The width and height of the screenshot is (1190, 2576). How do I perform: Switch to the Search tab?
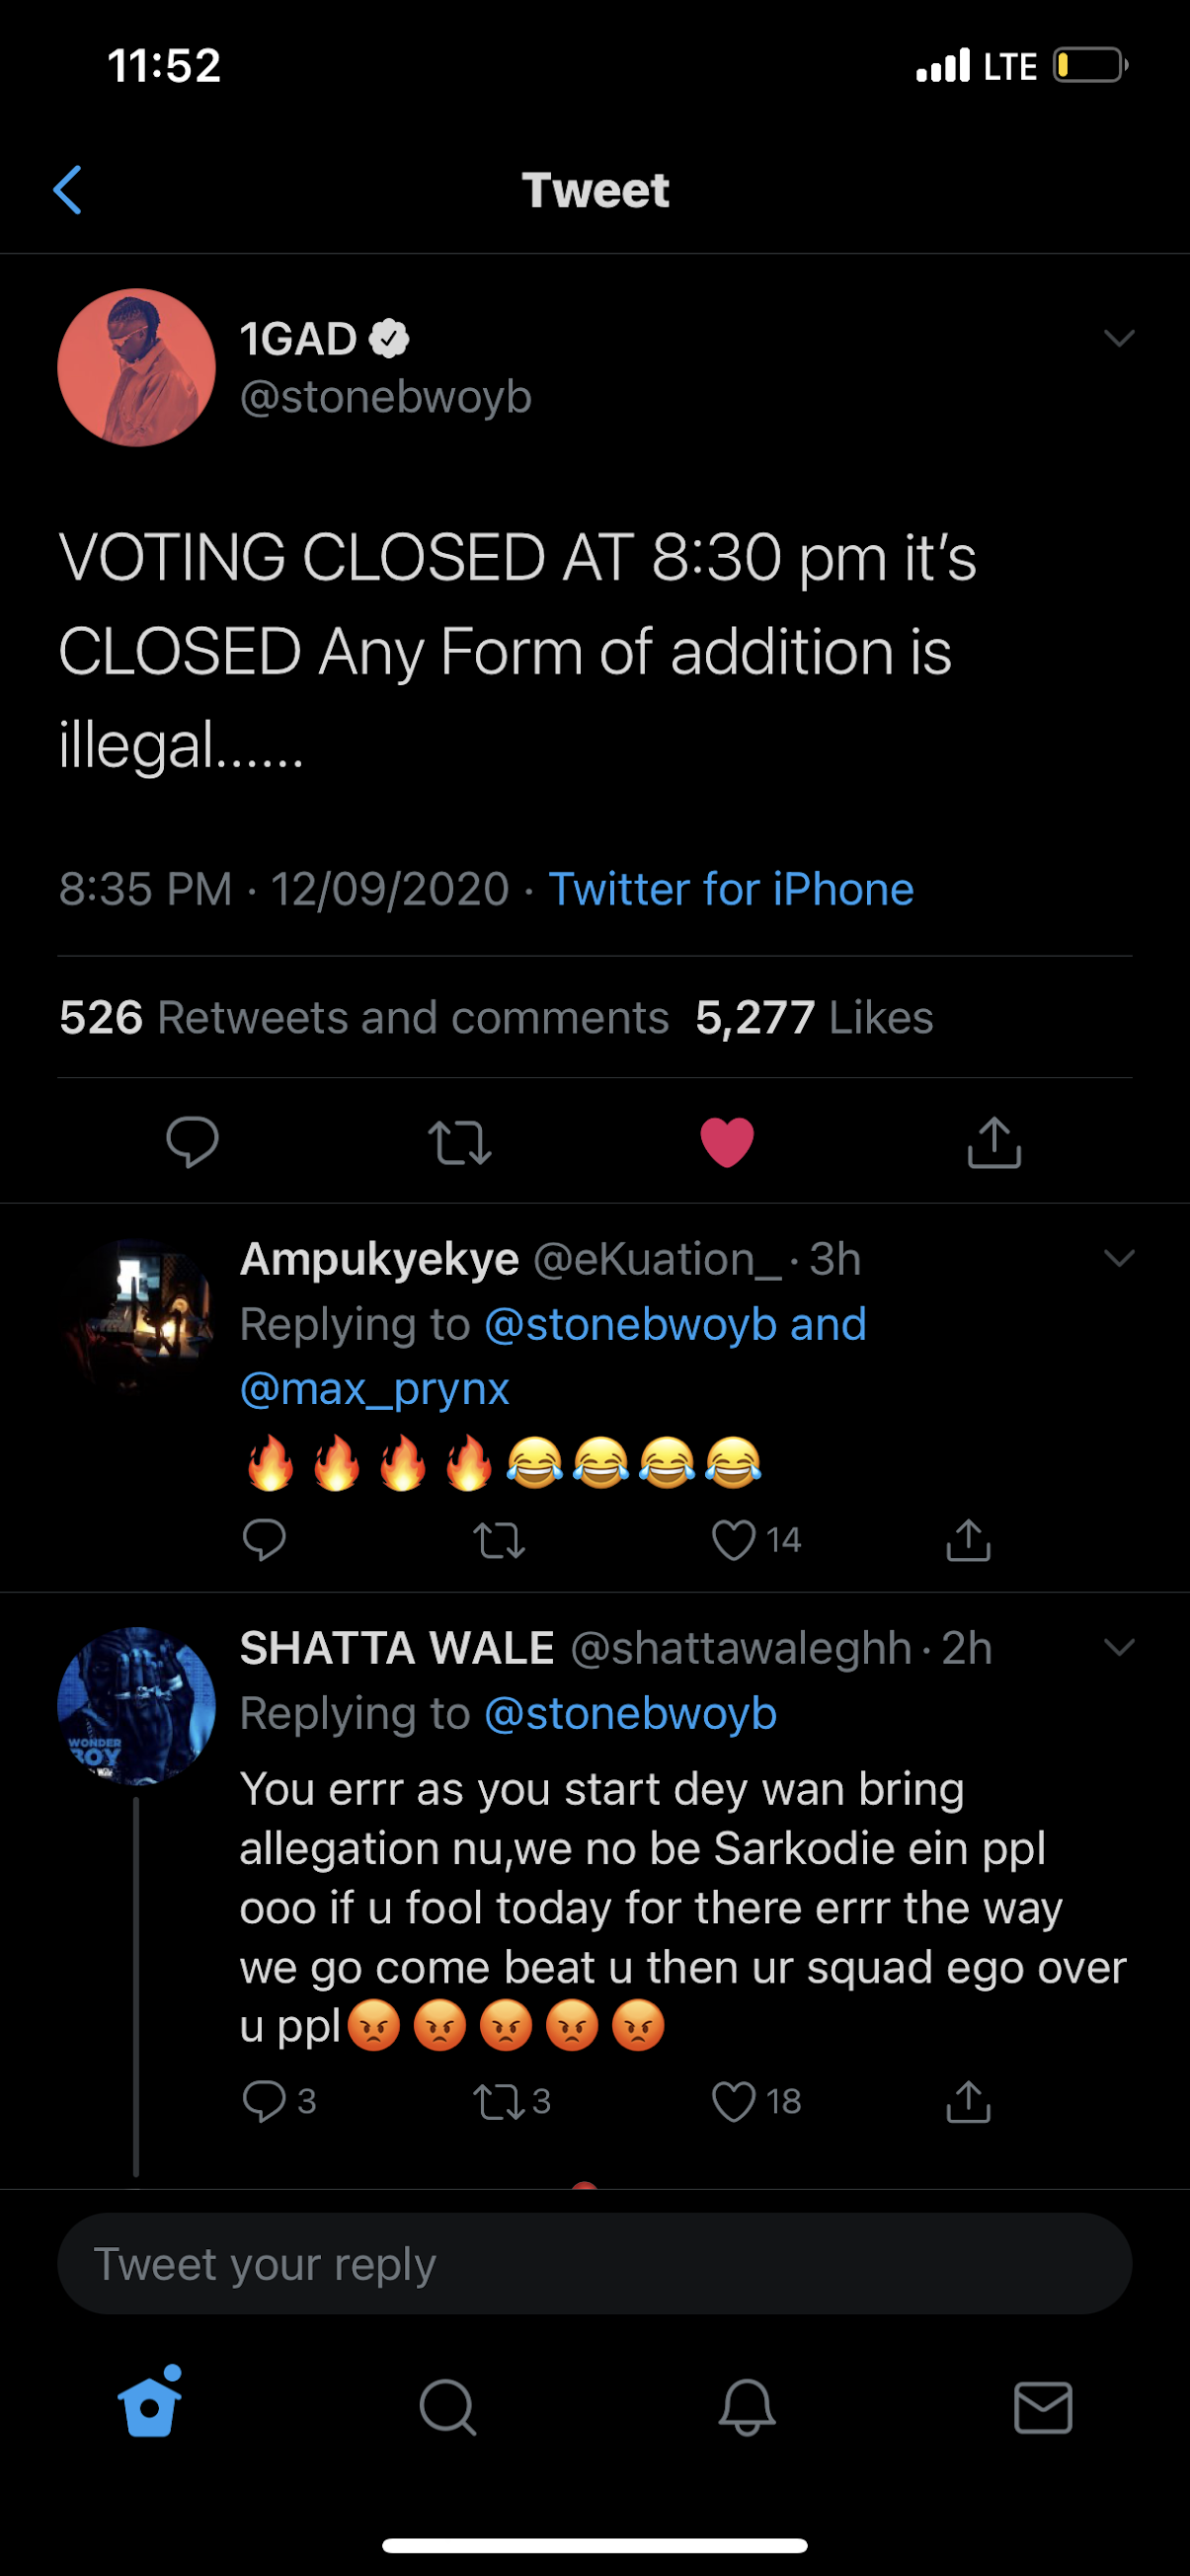[x=448, y=2407]
